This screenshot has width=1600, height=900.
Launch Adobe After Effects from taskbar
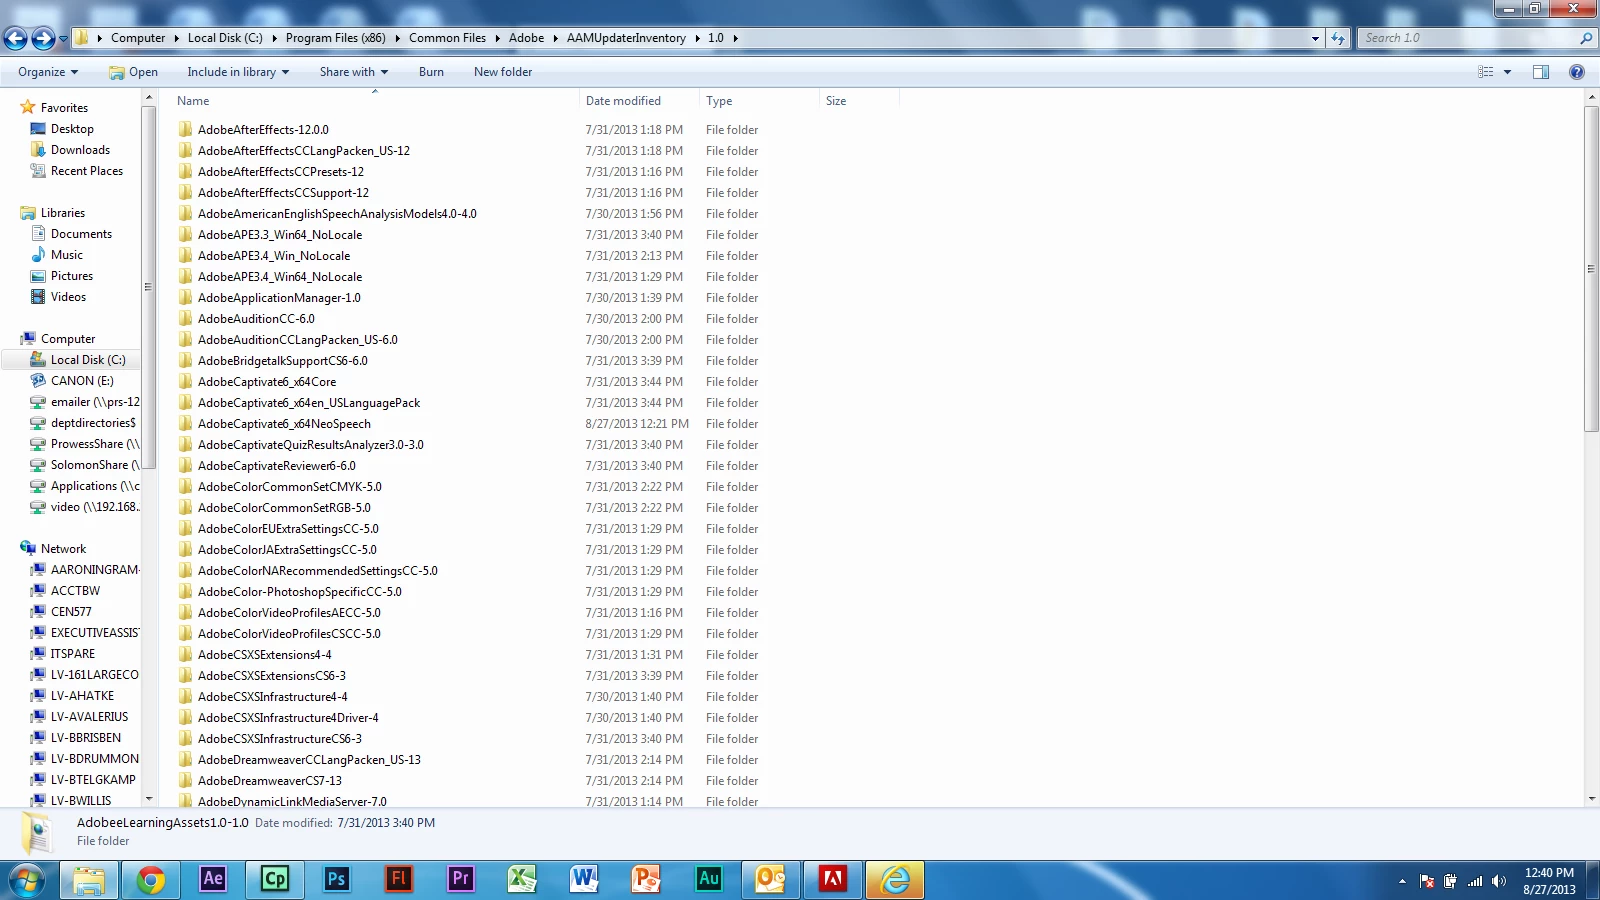click(213, 880)
